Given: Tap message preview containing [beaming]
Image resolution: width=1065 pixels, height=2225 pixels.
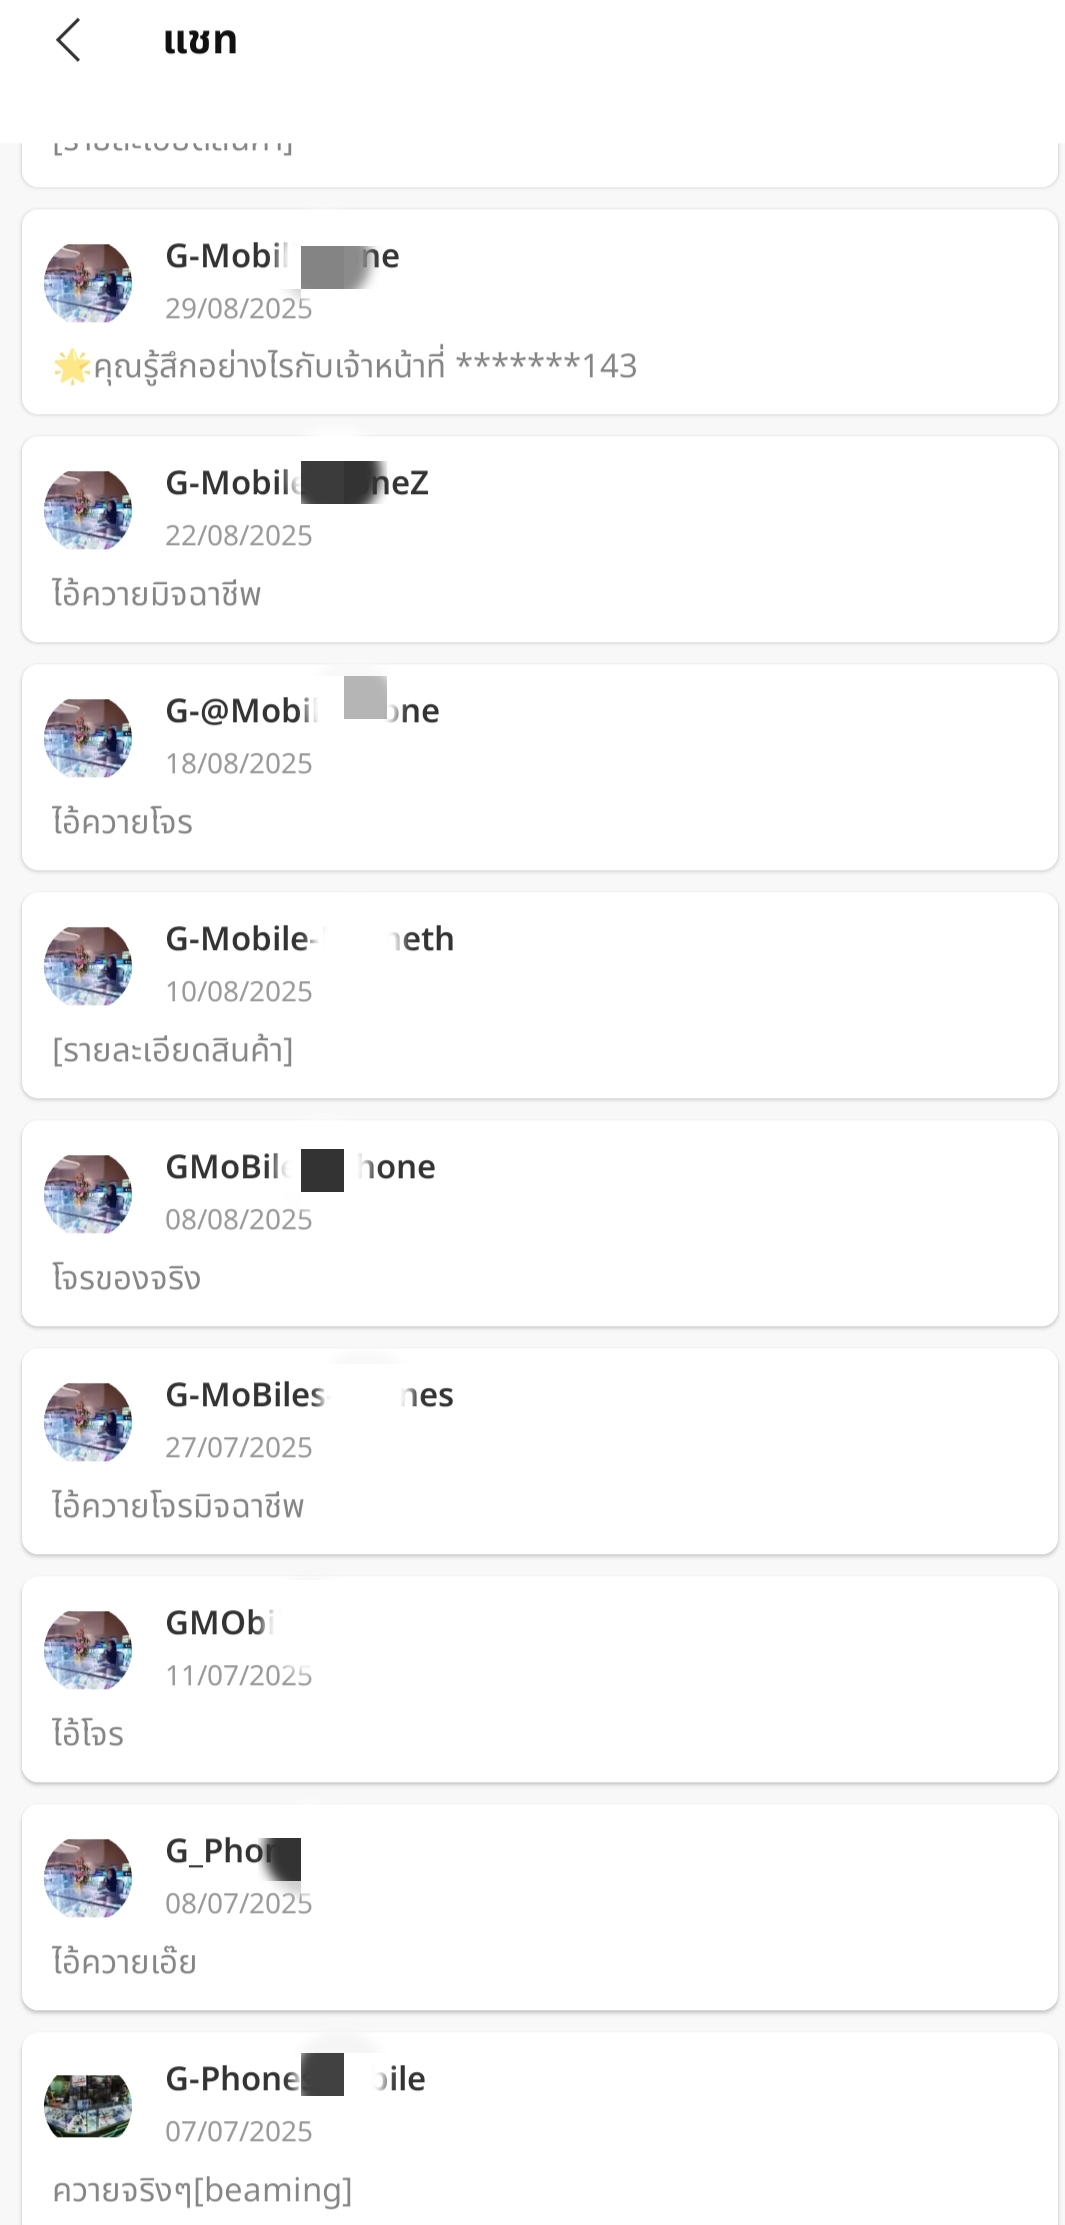Looking at the screenshot, I should (202, 2191).
